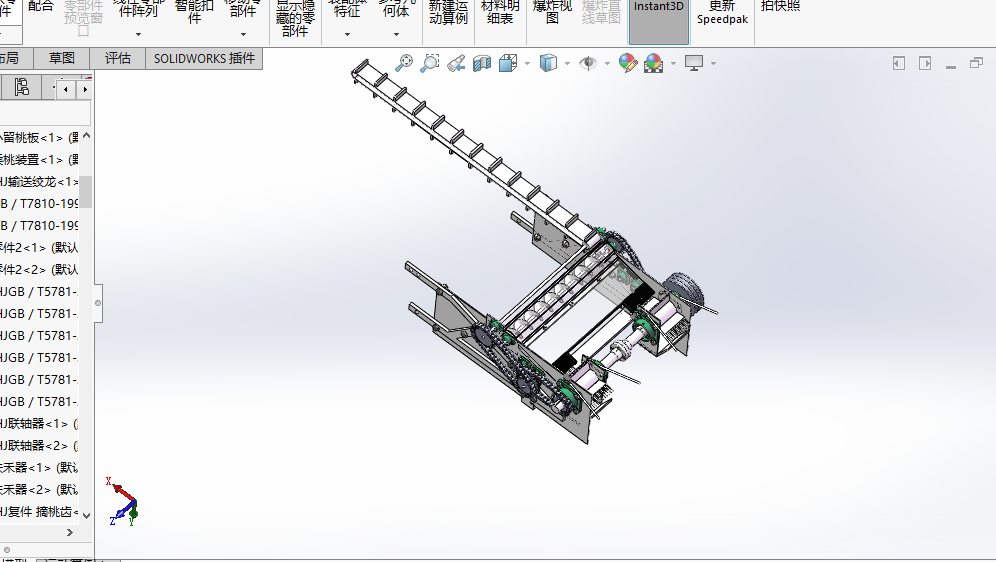996x562 pixels.
Task: Click the Apply Scene icon
Action: pos(654,63)
